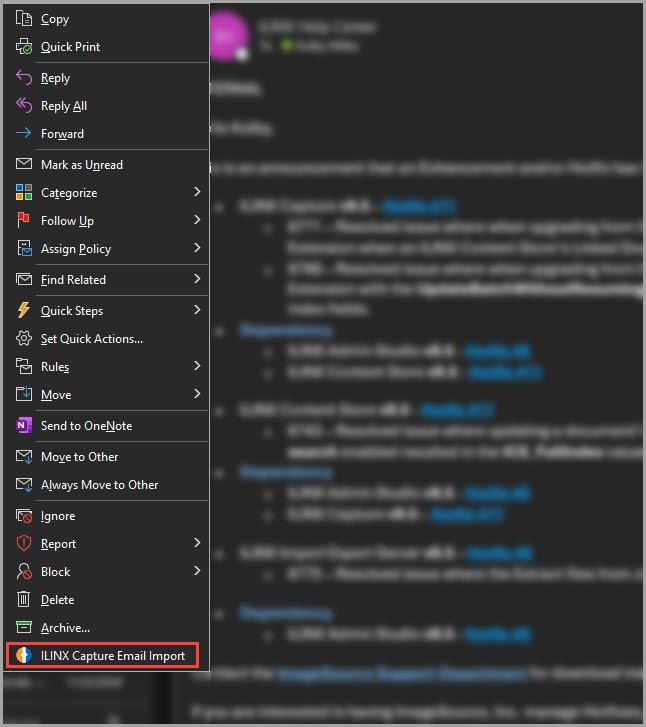The image size is (646, 727).
Task: Click the Quick Steps lightning bolt icon
Action: click(23, 311)
